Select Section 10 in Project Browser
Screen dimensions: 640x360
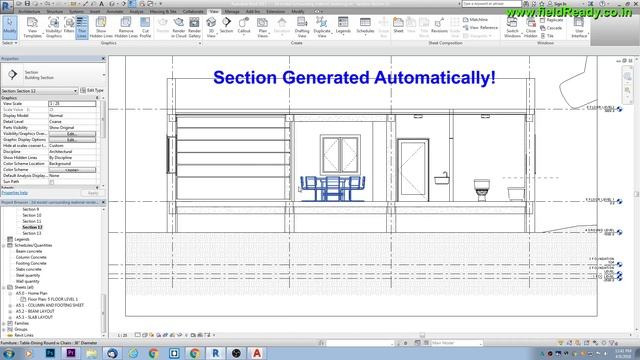coord(32,215)
